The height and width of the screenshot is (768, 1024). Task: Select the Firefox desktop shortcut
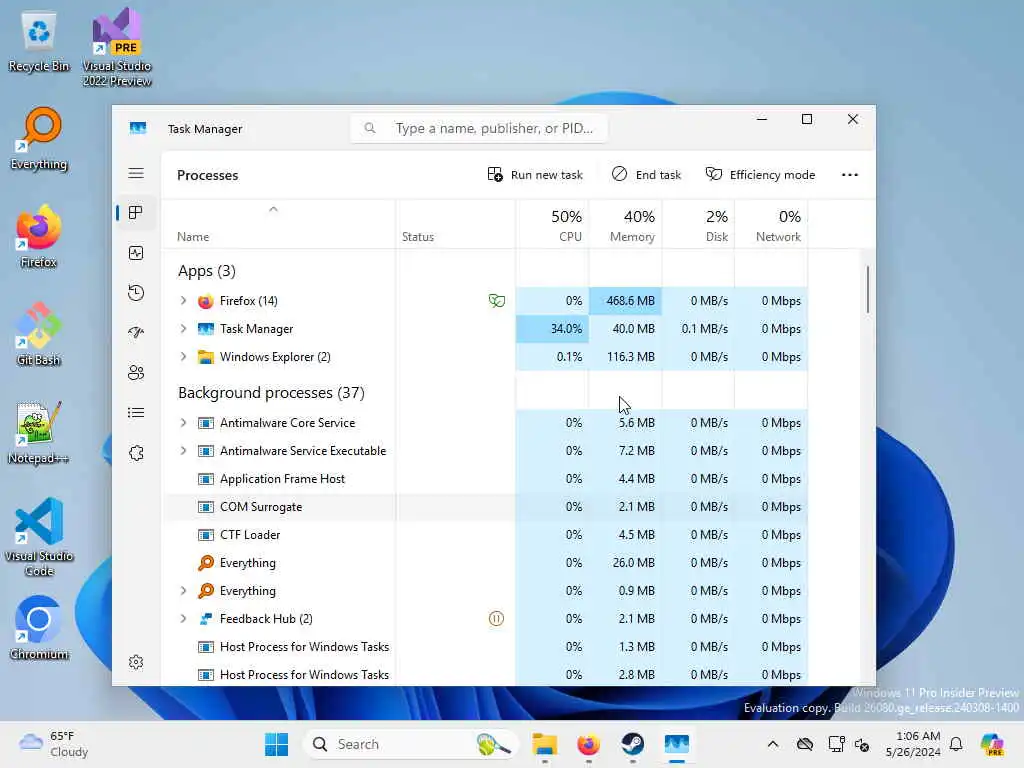click(39, 236)
